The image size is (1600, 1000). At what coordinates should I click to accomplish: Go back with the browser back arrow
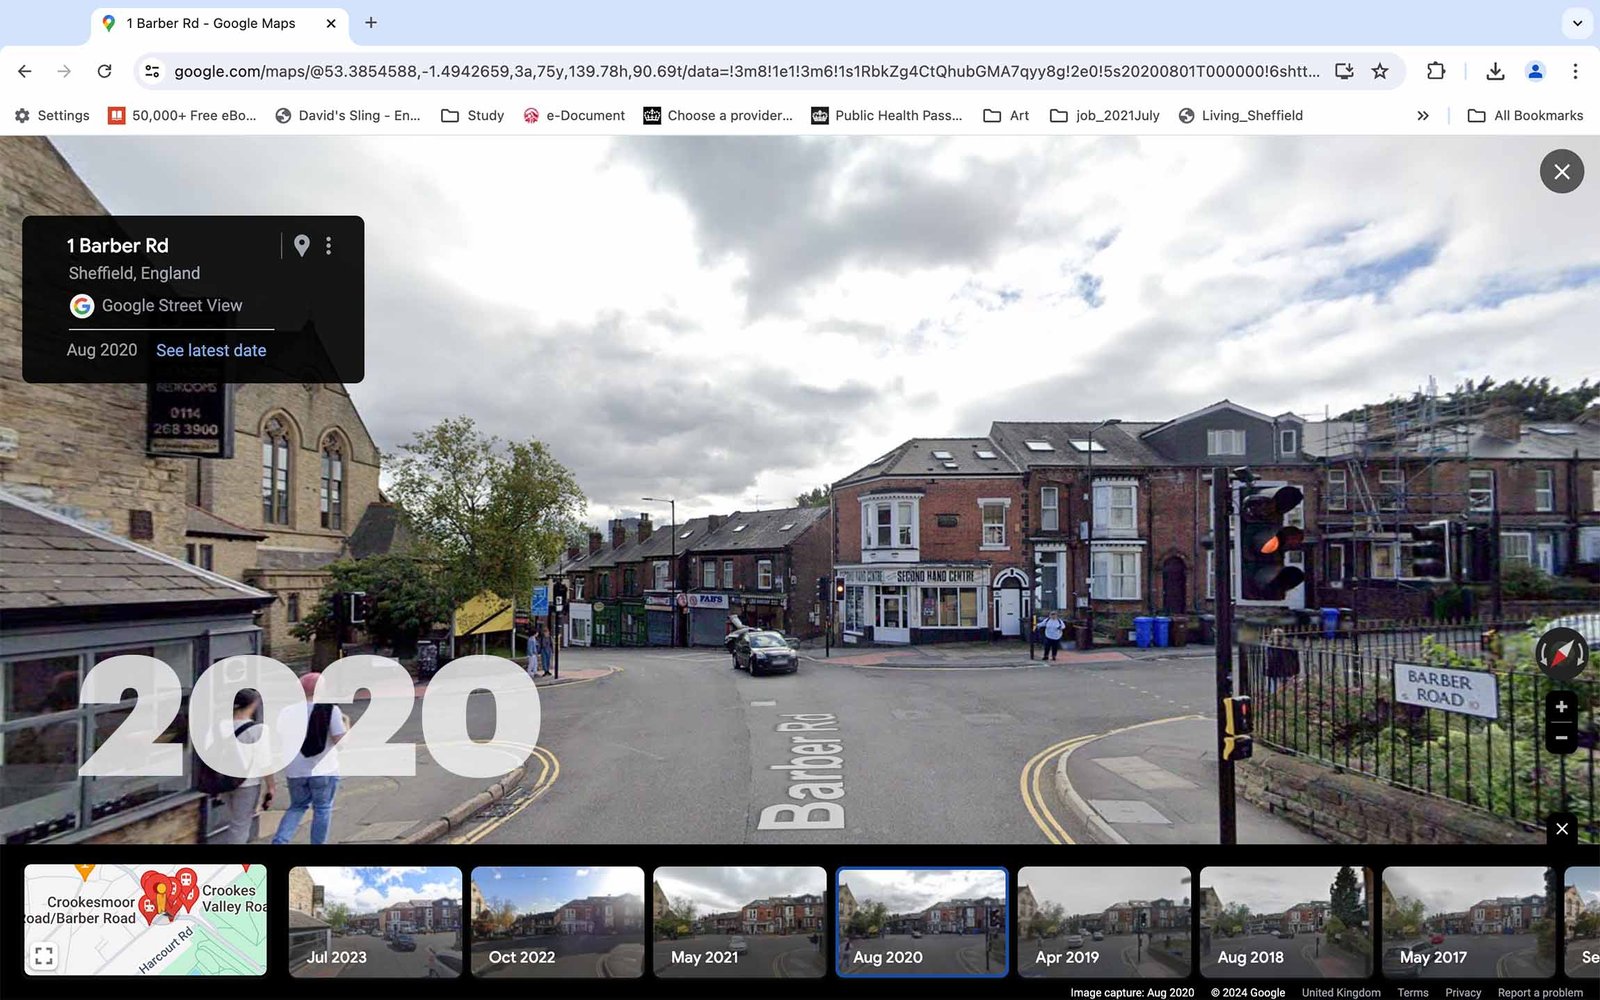[25, 71]
